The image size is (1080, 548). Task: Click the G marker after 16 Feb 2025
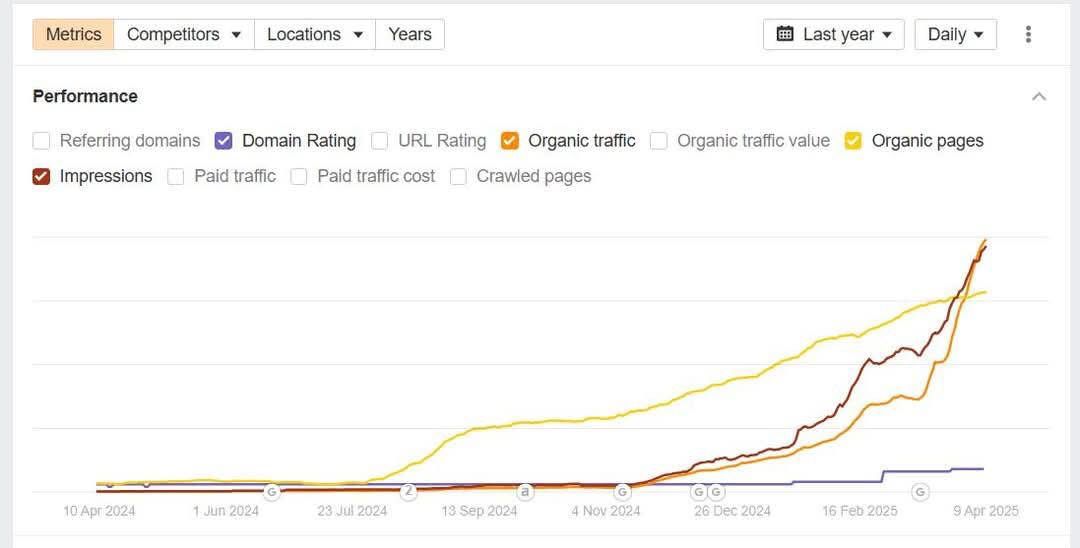pos(920,492)
